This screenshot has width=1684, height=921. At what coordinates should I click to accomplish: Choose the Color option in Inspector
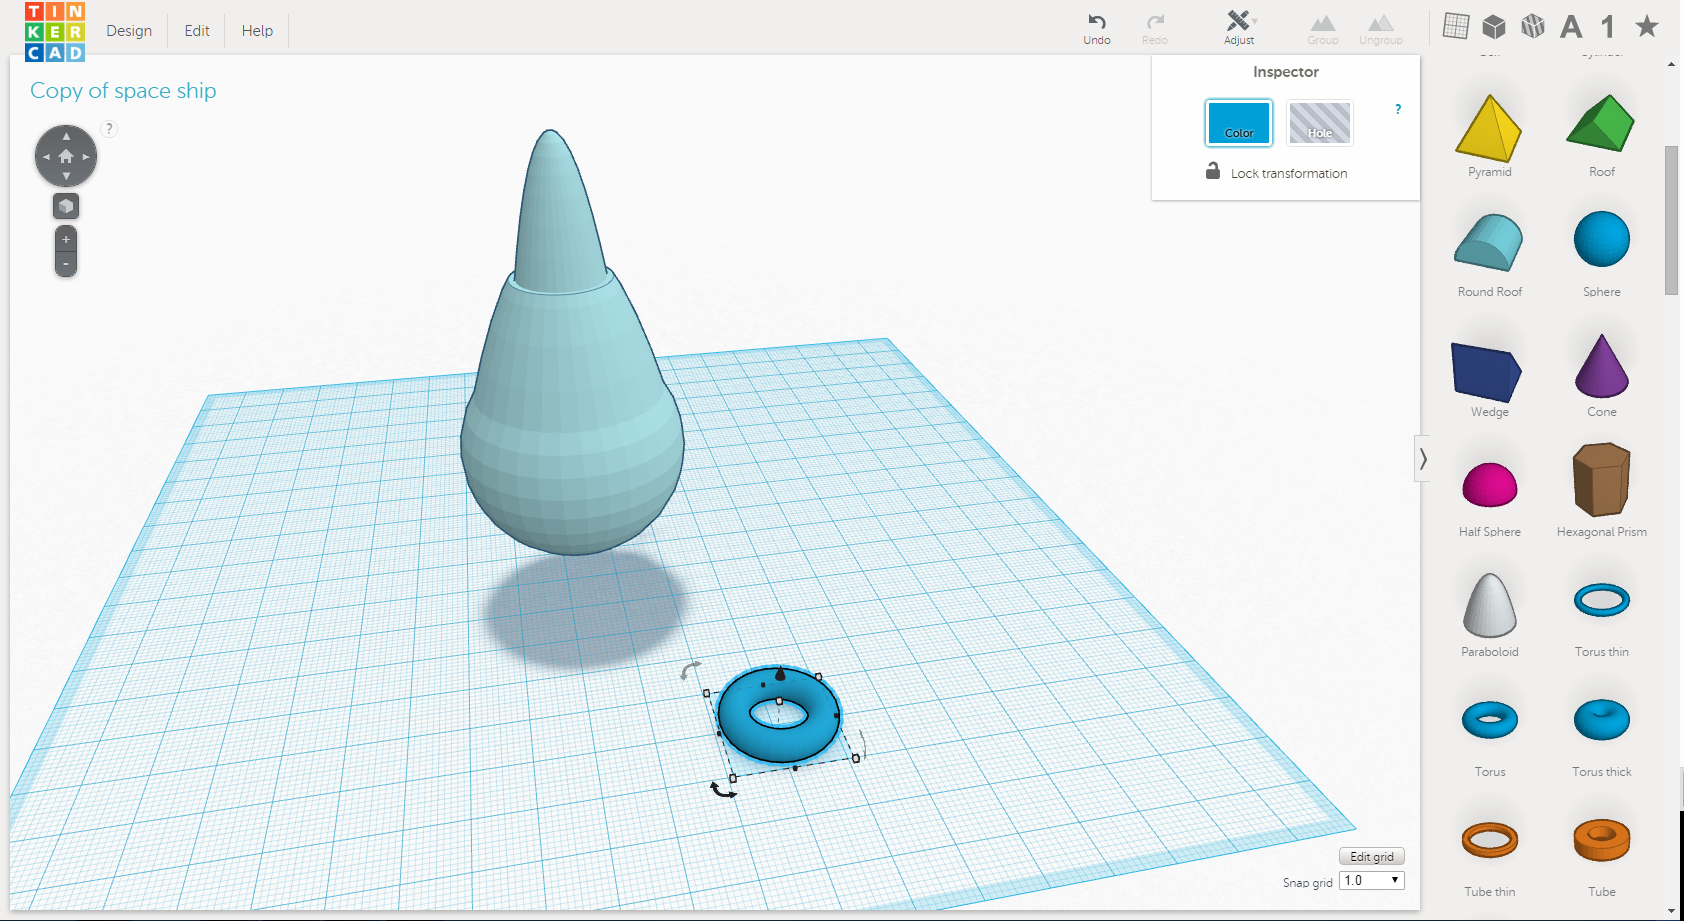[x=1239, y=123]
